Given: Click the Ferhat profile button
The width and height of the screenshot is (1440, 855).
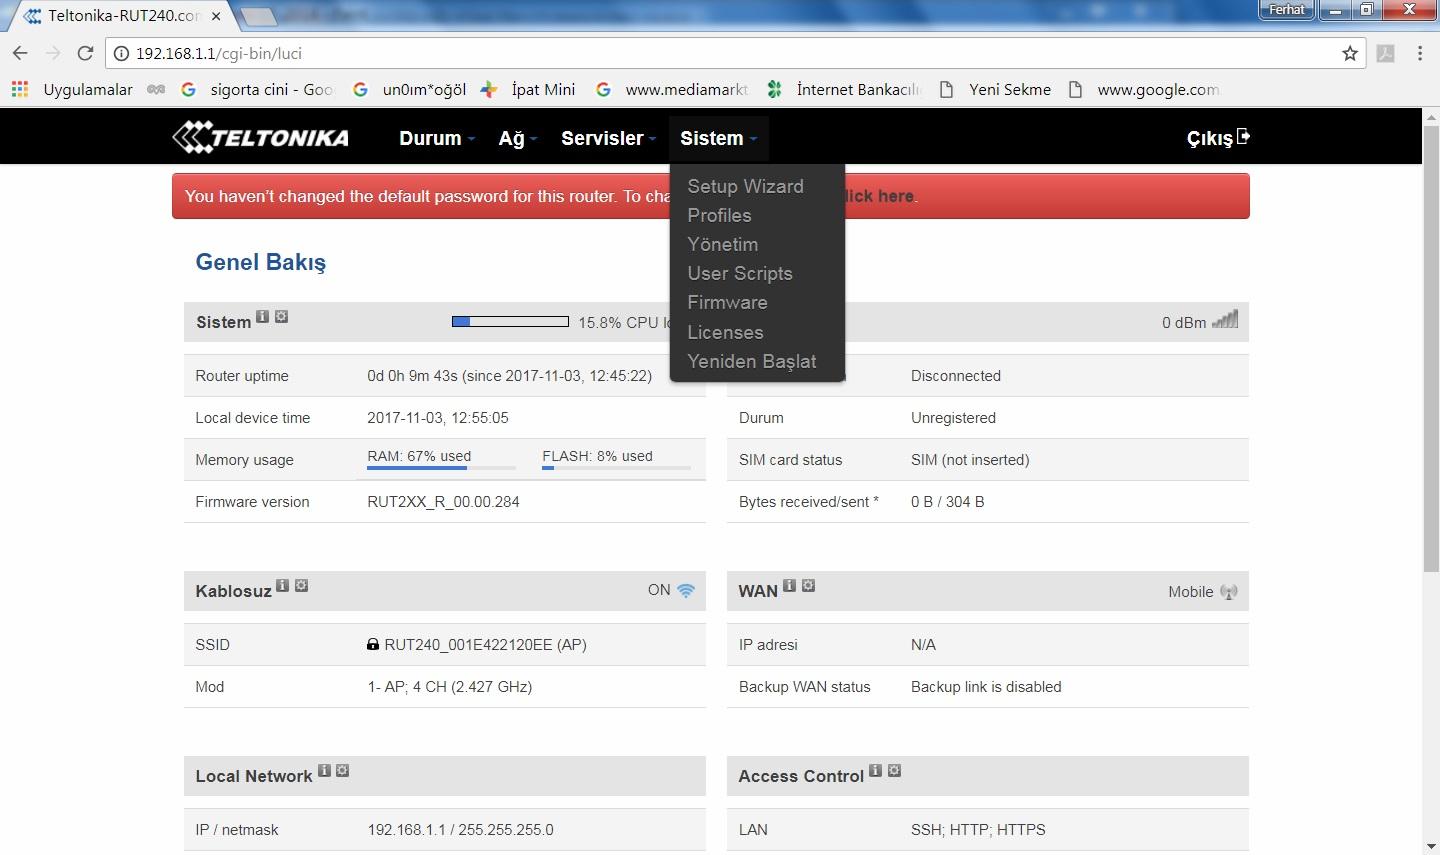Looking at the screenshot, I should point(1287,10).
